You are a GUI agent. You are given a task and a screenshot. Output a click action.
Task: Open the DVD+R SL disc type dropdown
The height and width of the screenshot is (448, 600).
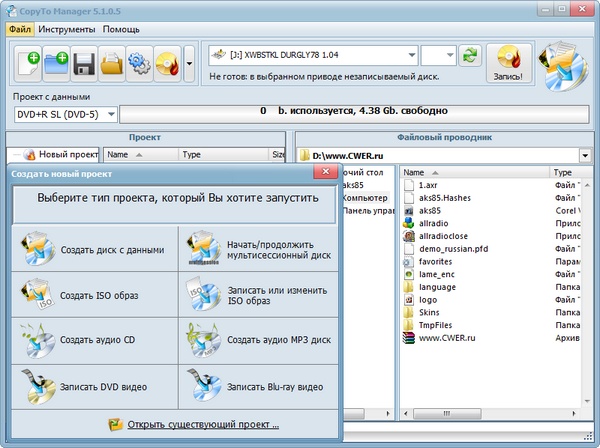tap(109, 115)
